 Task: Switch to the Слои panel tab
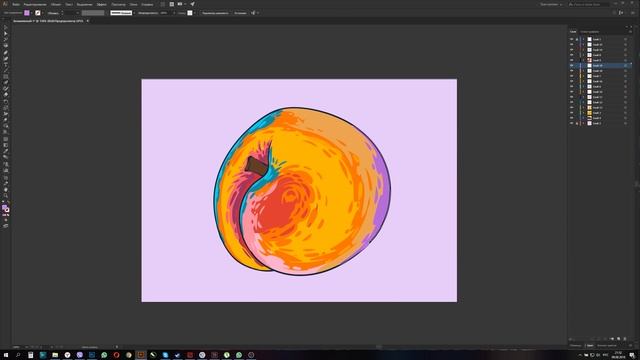(573, 31)
